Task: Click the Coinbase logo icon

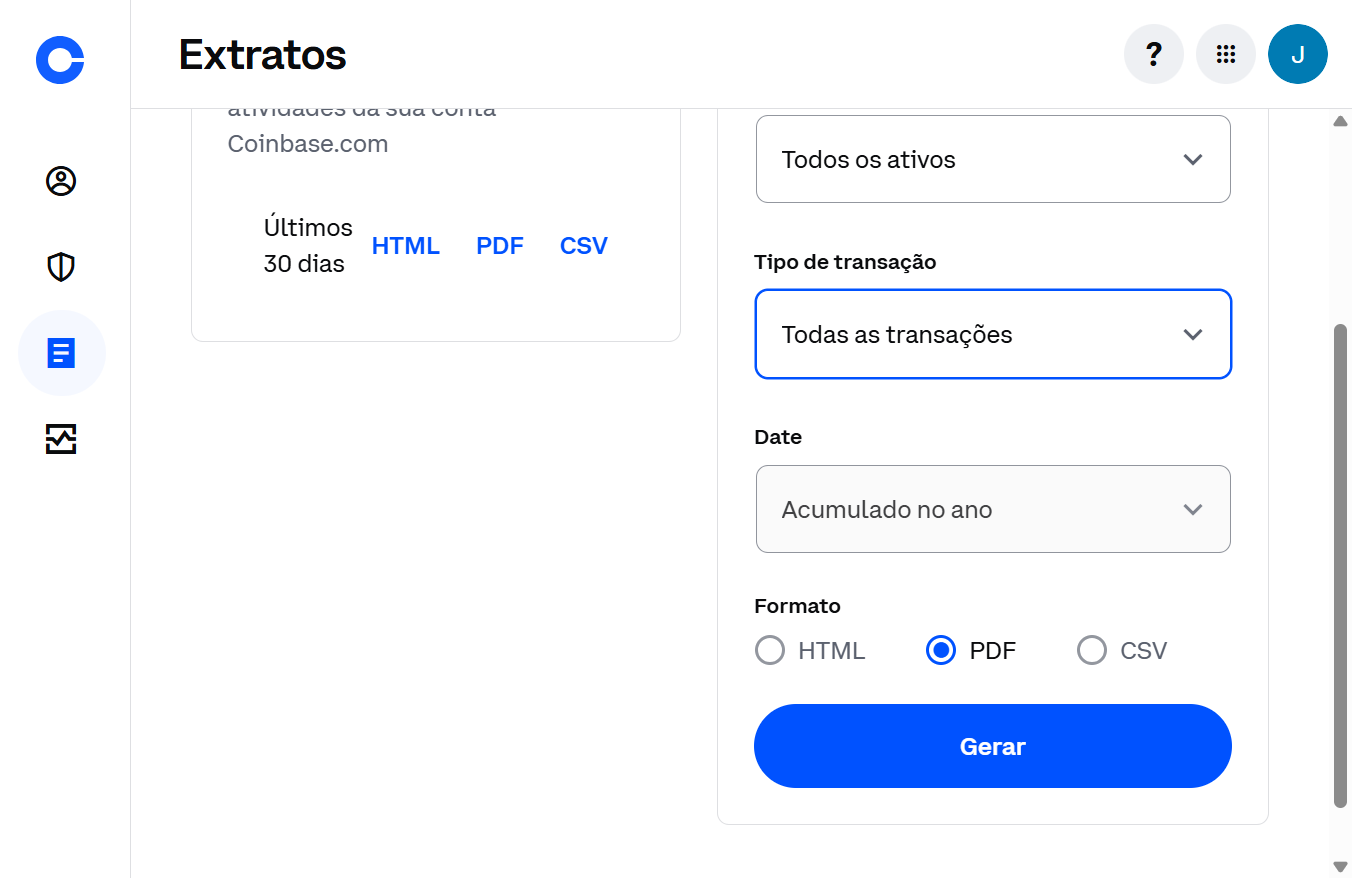Action: point(60,59)
